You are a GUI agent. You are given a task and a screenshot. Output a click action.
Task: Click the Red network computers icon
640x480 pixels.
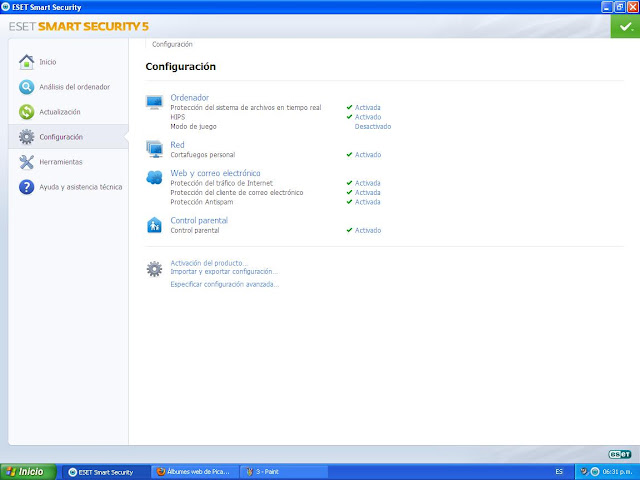pos(154,149)
